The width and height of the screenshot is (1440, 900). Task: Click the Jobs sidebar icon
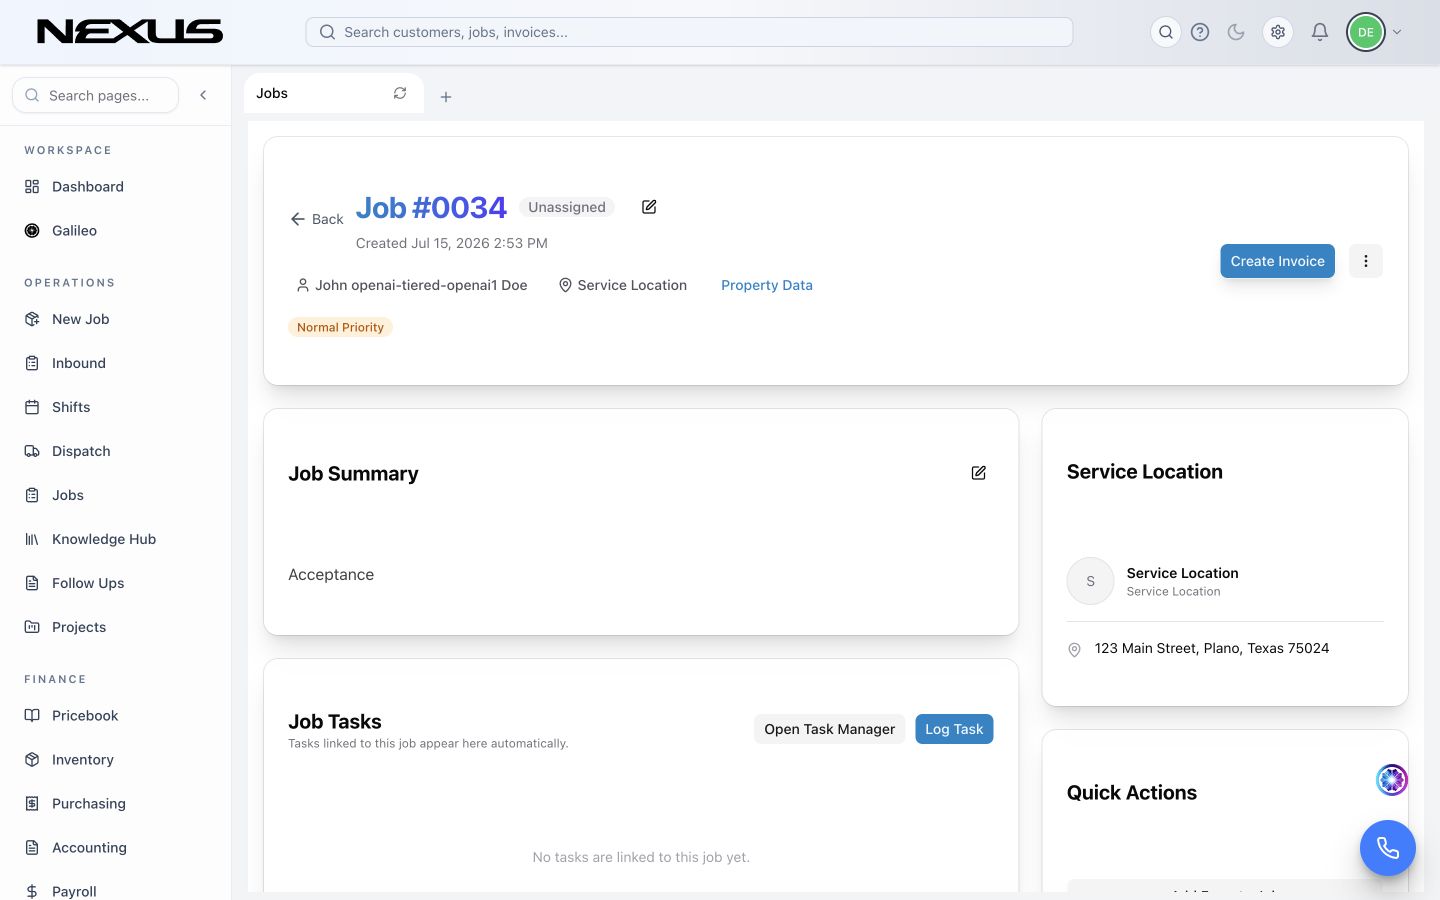pyautogui.click(x=32, y=495)
